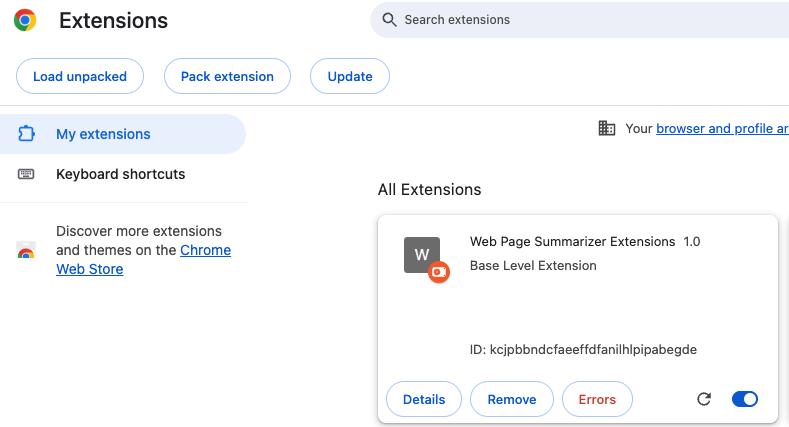
Task: Click the Chrome Web Store rainbow icon
Action: 27,251
